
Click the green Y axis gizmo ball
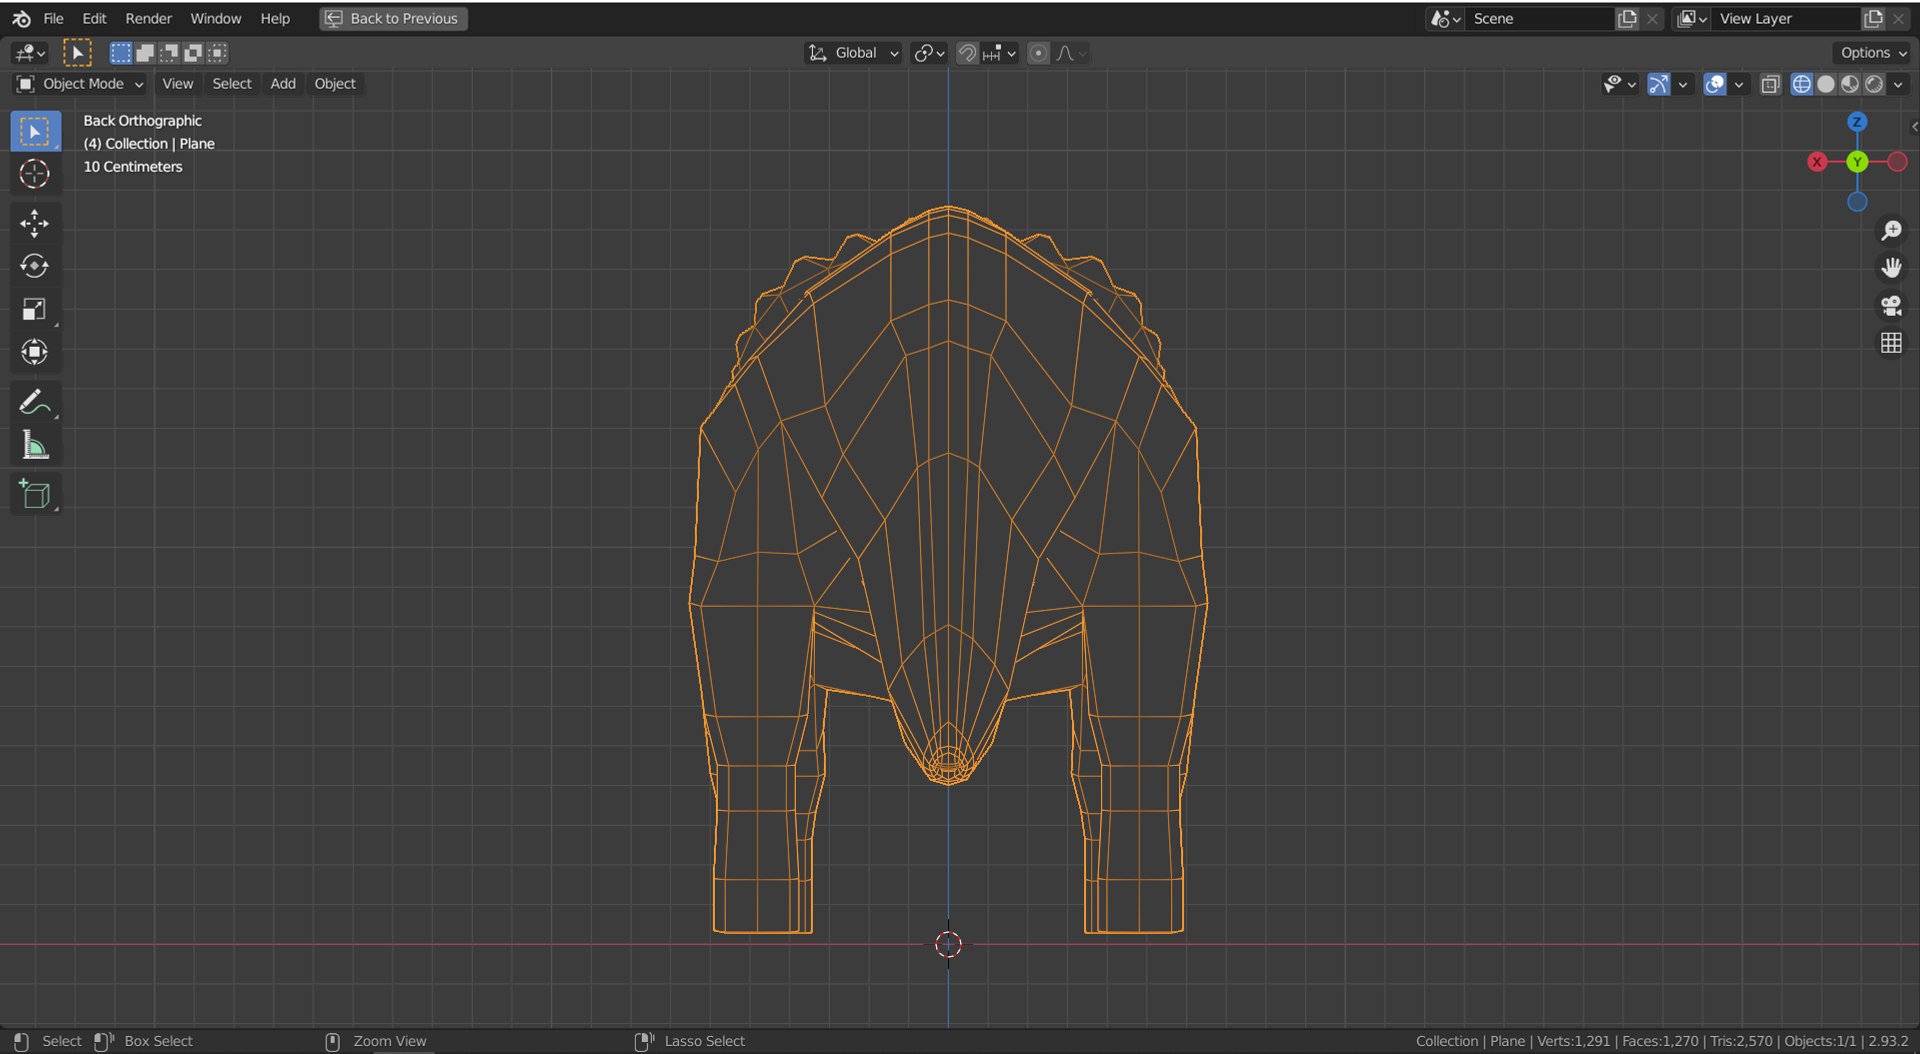click(x=1857, y=162)
